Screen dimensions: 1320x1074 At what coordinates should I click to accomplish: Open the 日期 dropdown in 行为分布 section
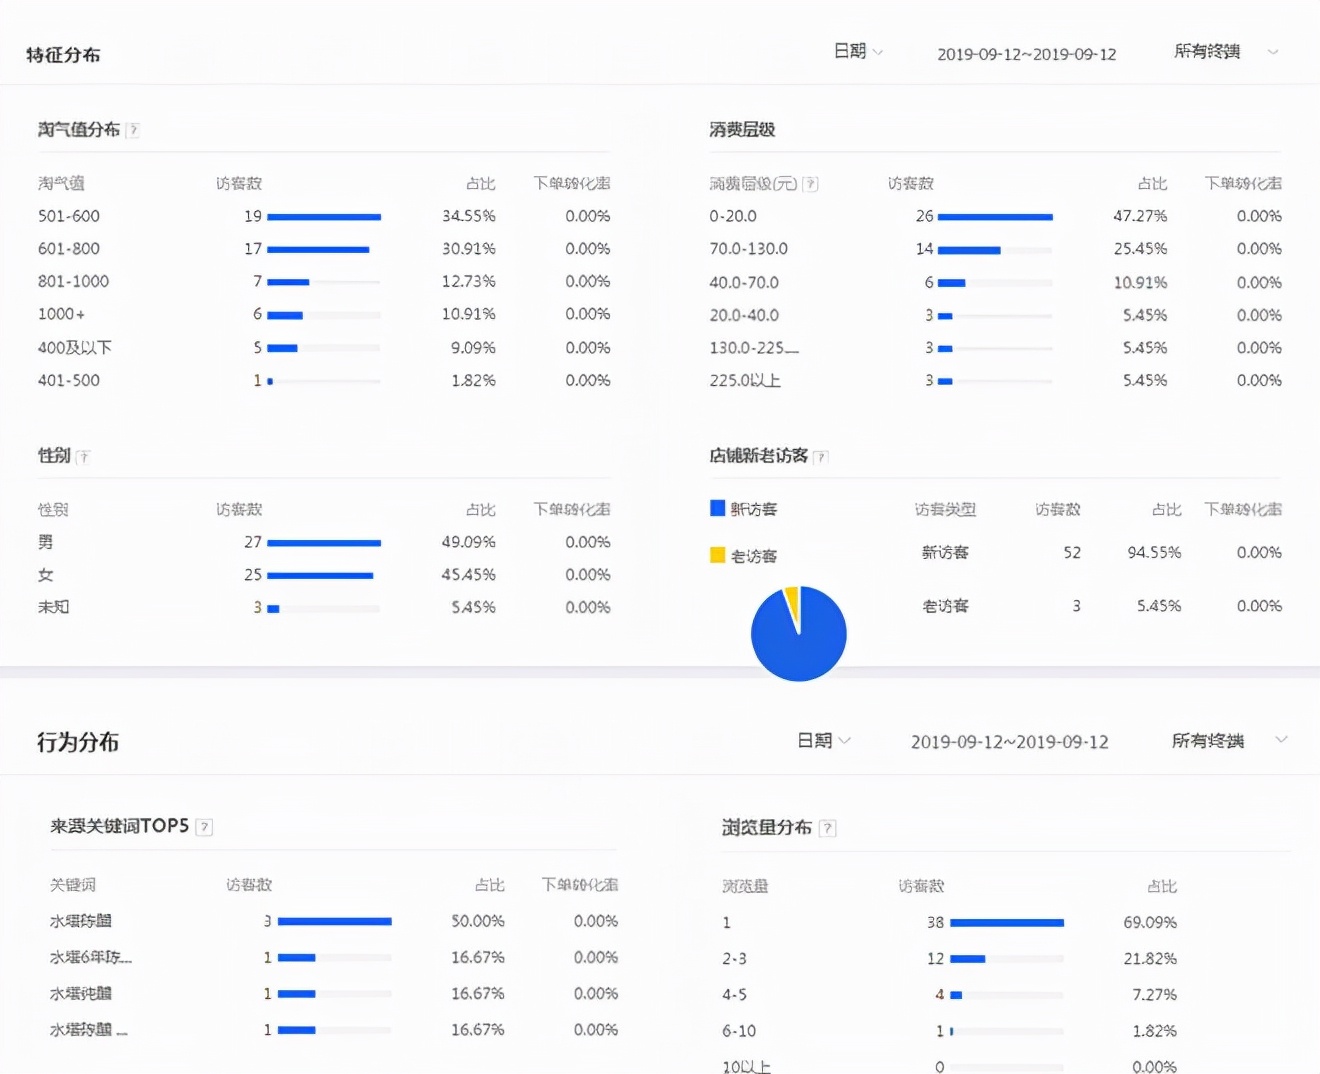click(x=823, y=741)
